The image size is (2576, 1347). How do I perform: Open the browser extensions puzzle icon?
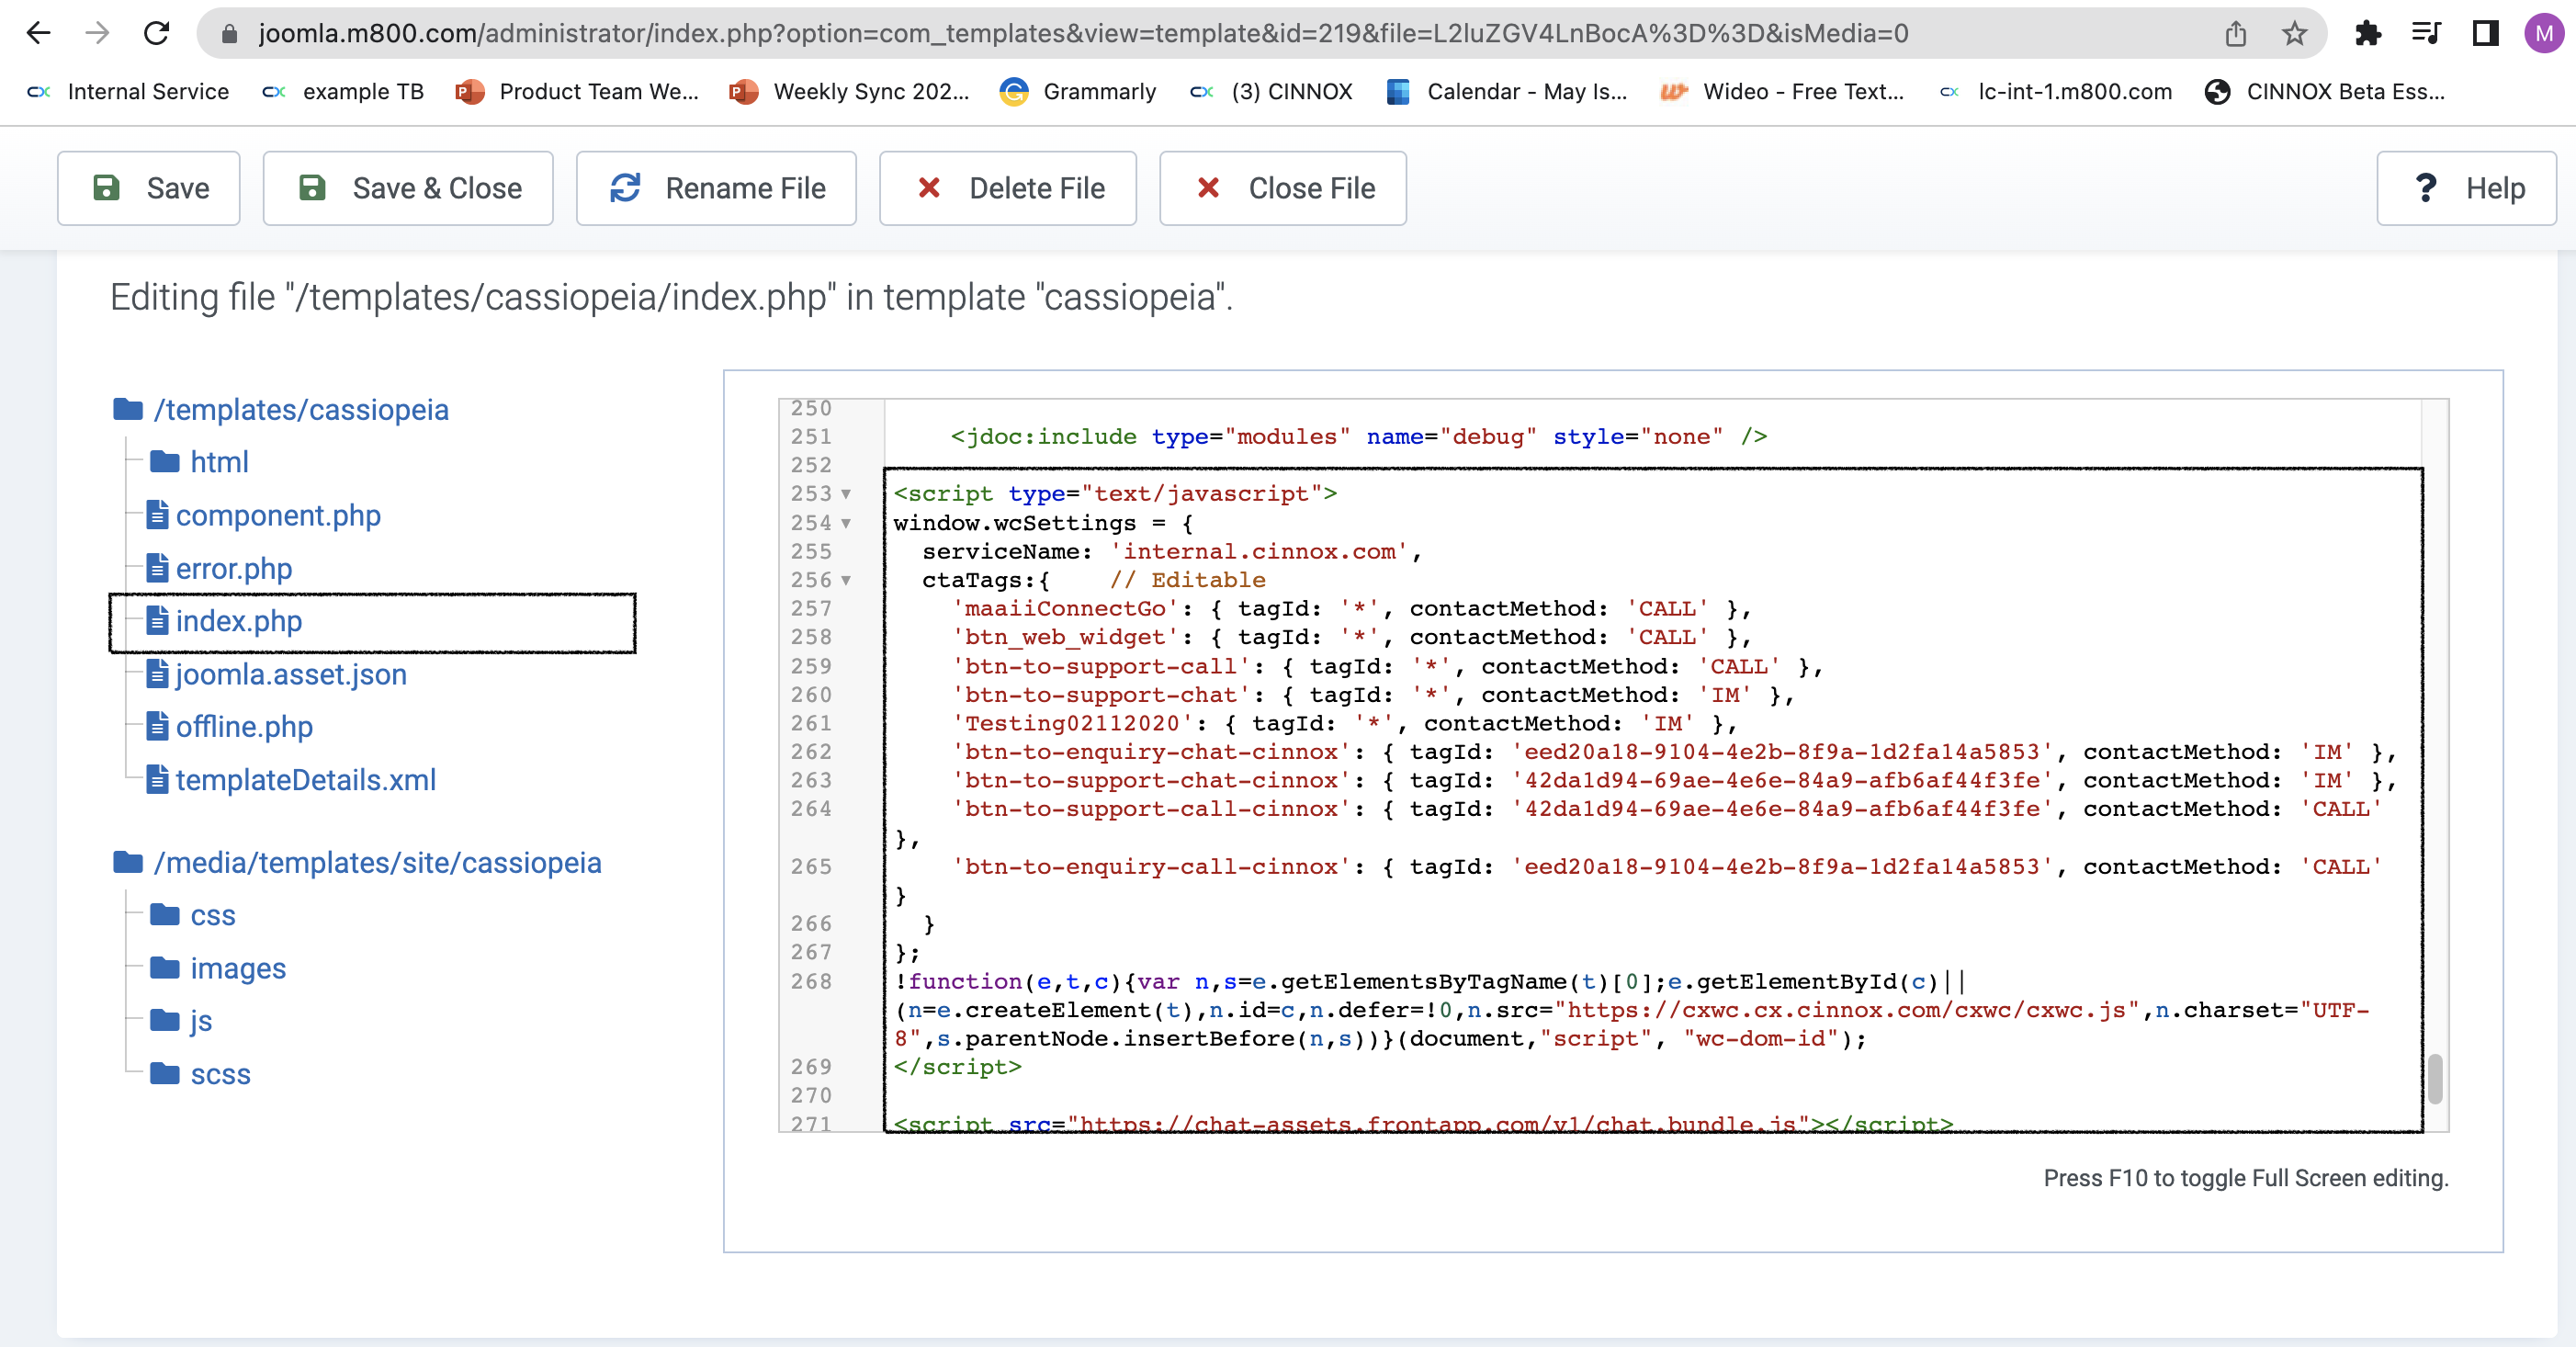point(2367,33)
